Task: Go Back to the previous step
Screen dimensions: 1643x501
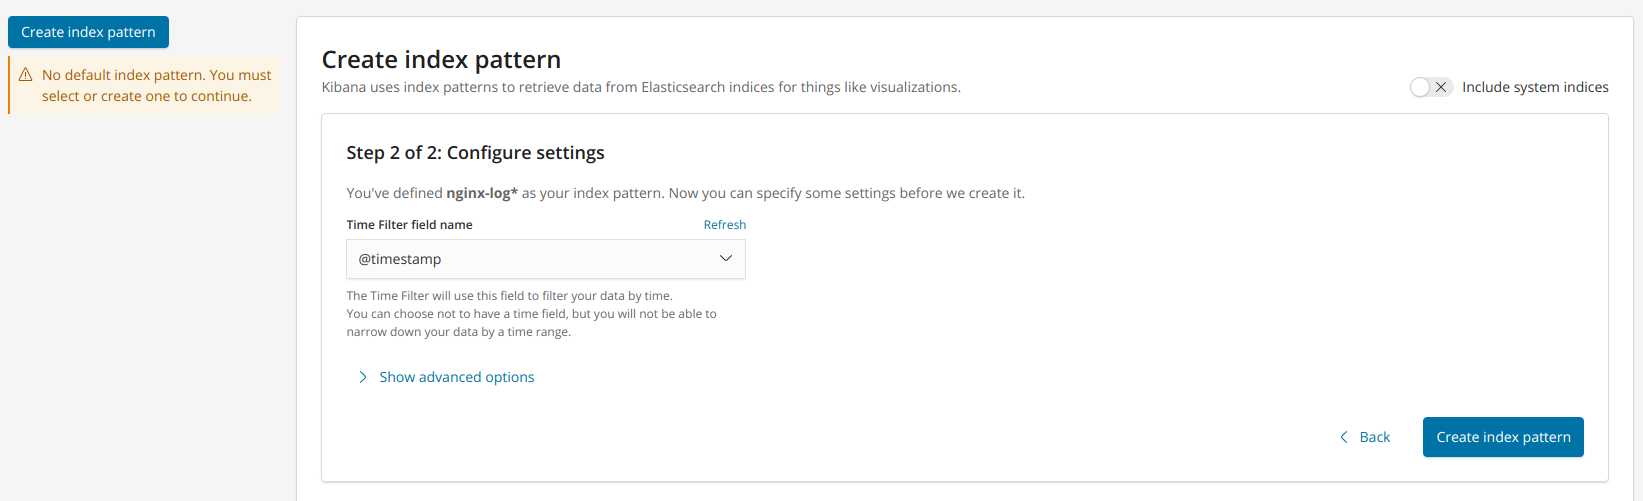Action: tap(1365, 437)
